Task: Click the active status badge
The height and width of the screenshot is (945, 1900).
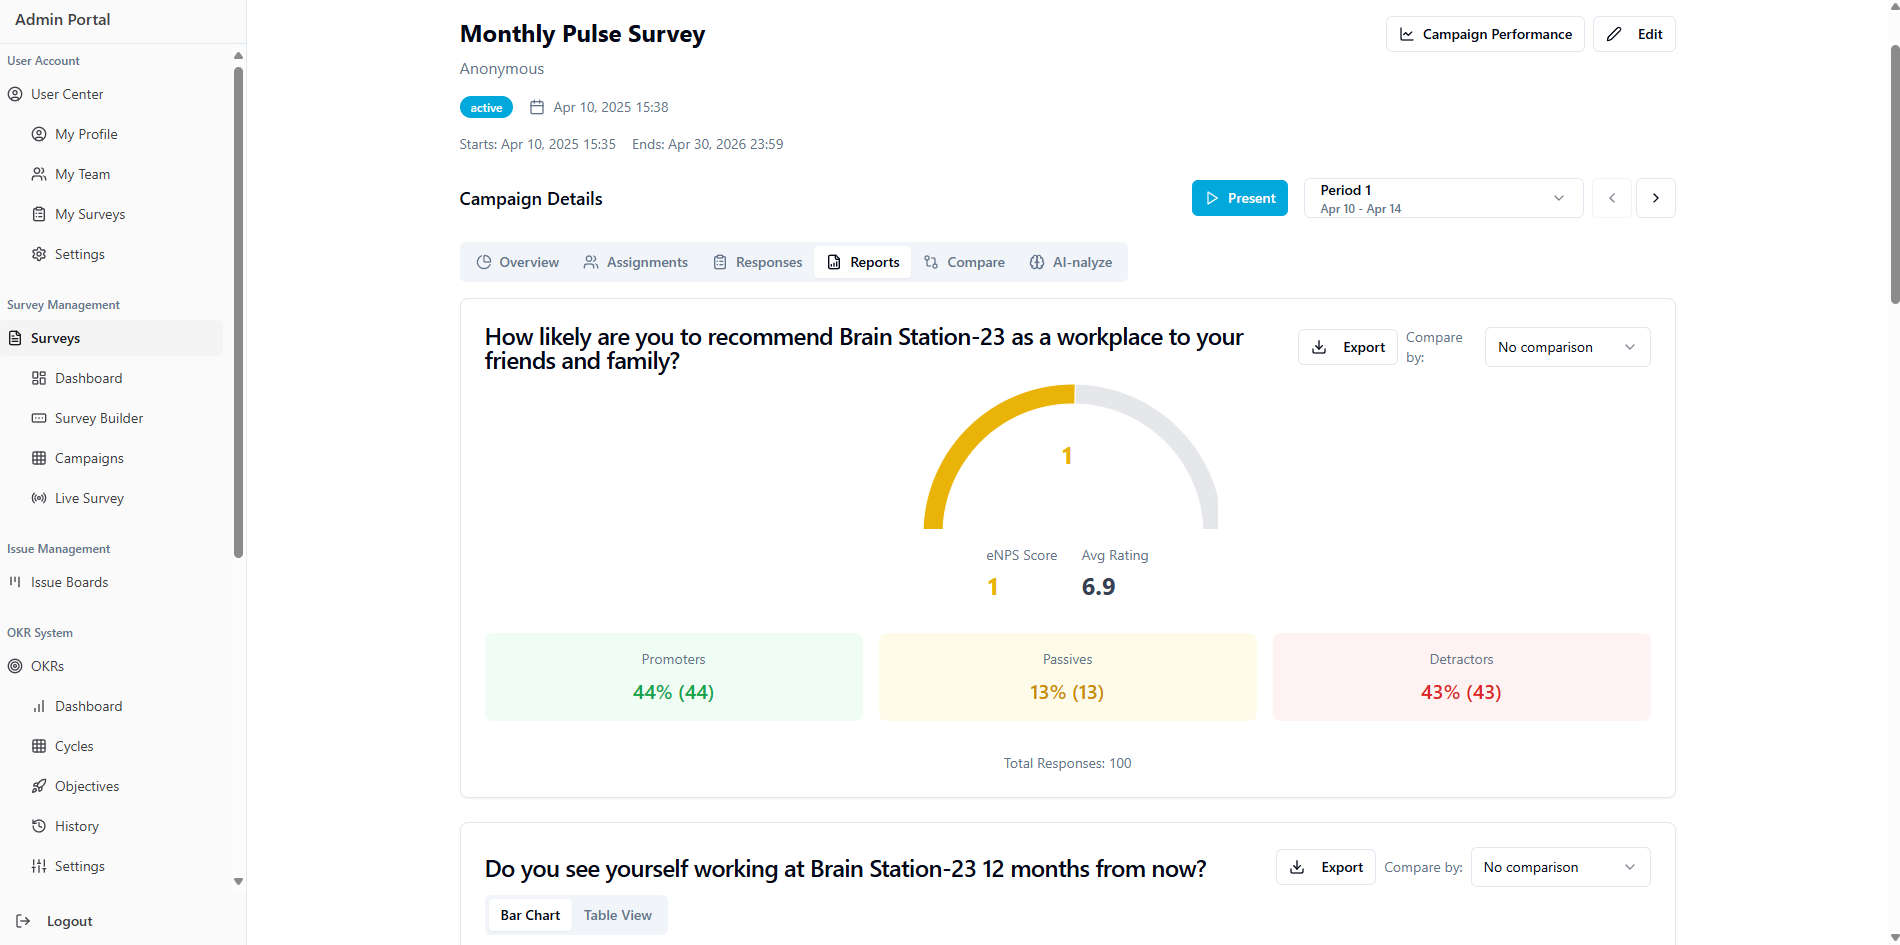Action: click(486, 107)
